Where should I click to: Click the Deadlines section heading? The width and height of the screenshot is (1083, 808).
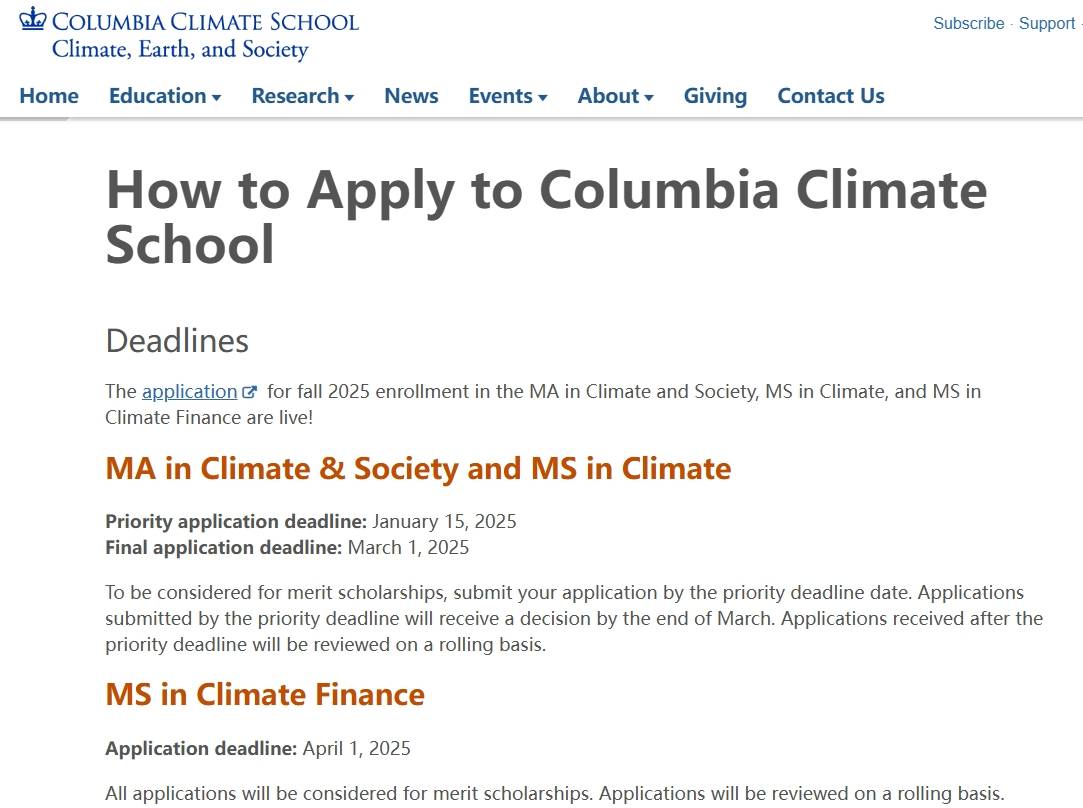(x=177, y=340)
